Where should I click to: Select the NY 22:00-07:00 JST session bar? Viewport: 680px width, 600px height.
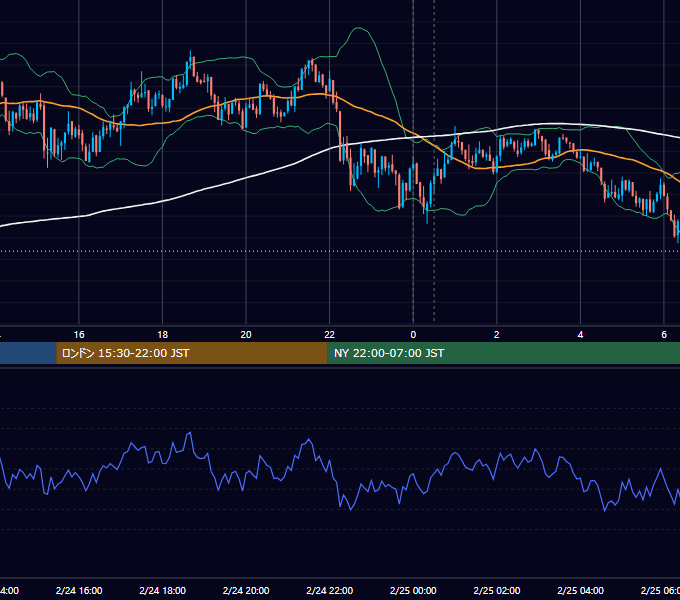pos(503,353)
